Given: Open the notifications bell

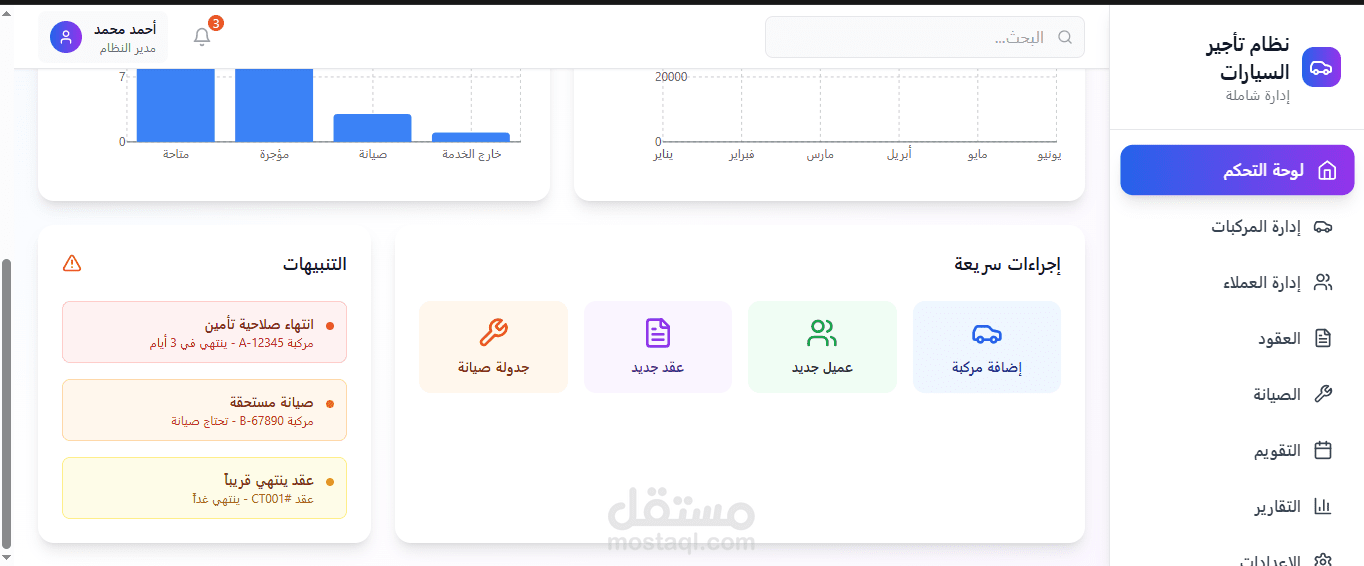Looking at the screenshot, I should click(202, 37).
